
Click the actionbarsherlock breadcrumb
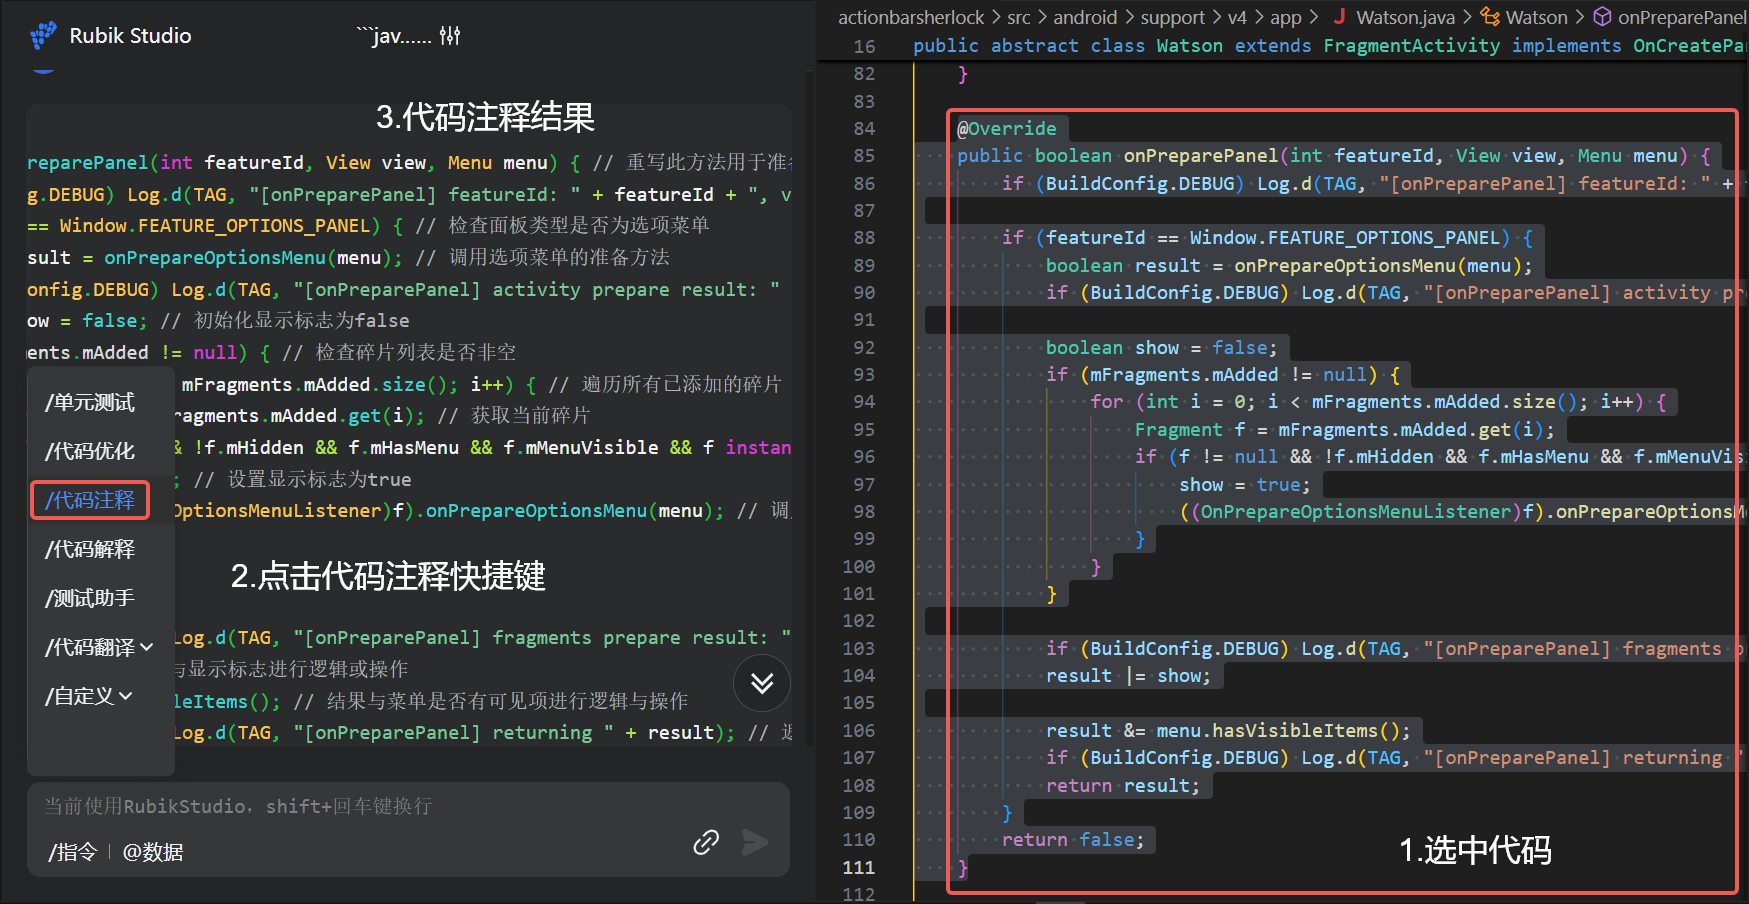911,17
